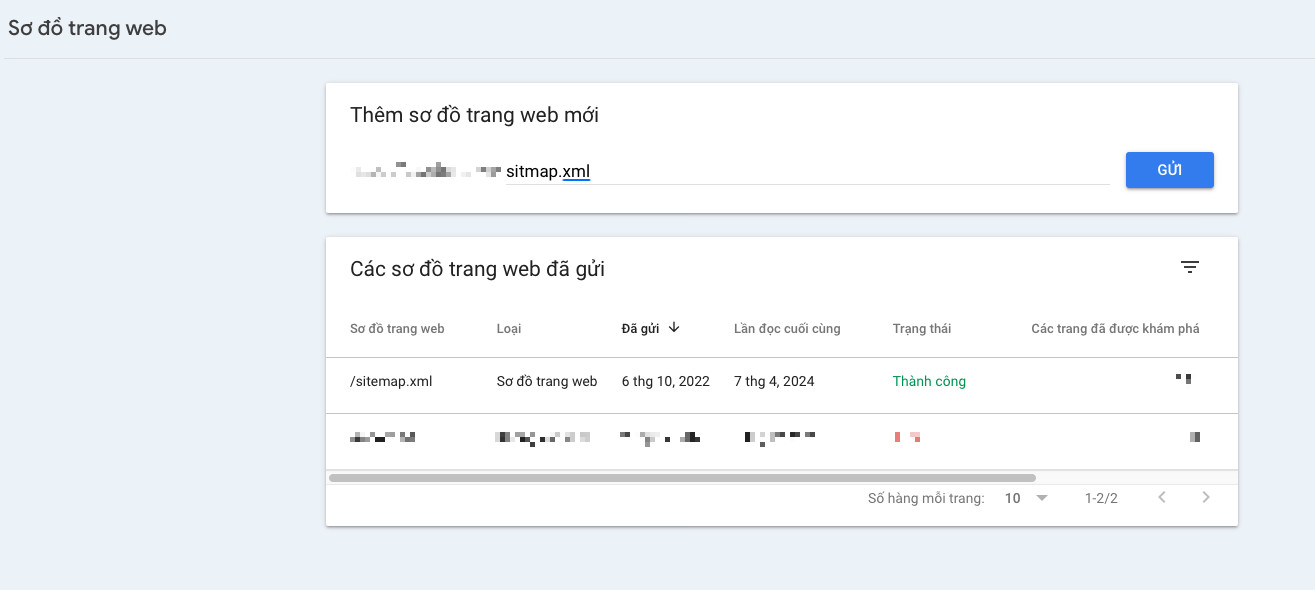Select the next page chevron in pagination
1315x590 pixels.
pos(1206,497)
